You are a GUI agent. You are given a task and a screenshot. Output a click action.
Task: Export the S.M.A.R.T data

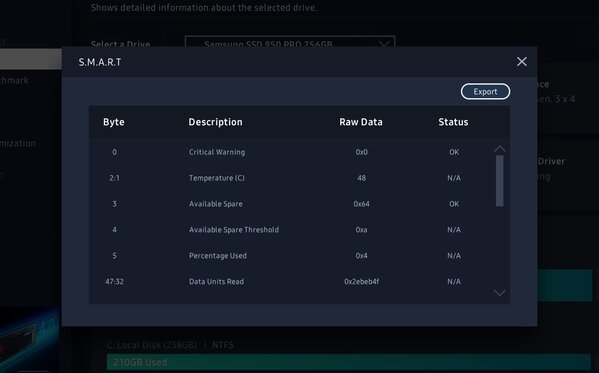485,92
